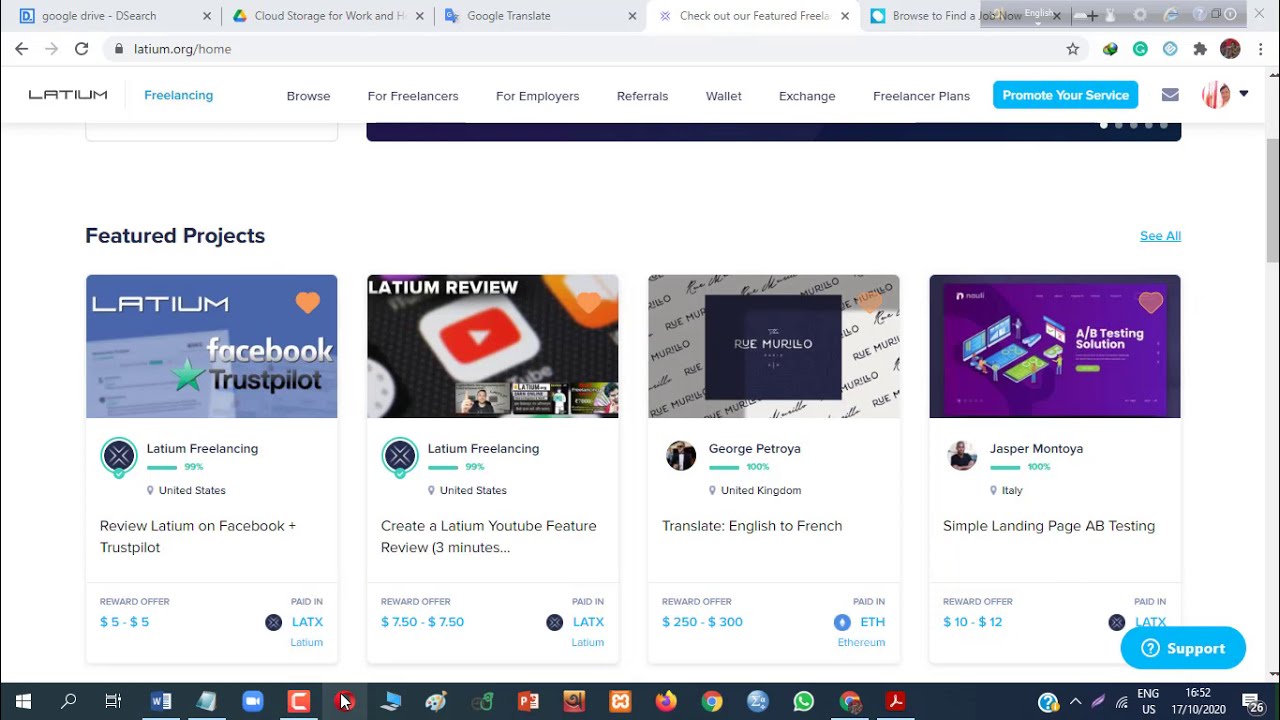
Task: Open XAMPP from the taskbar
Action: click(620, 702)
